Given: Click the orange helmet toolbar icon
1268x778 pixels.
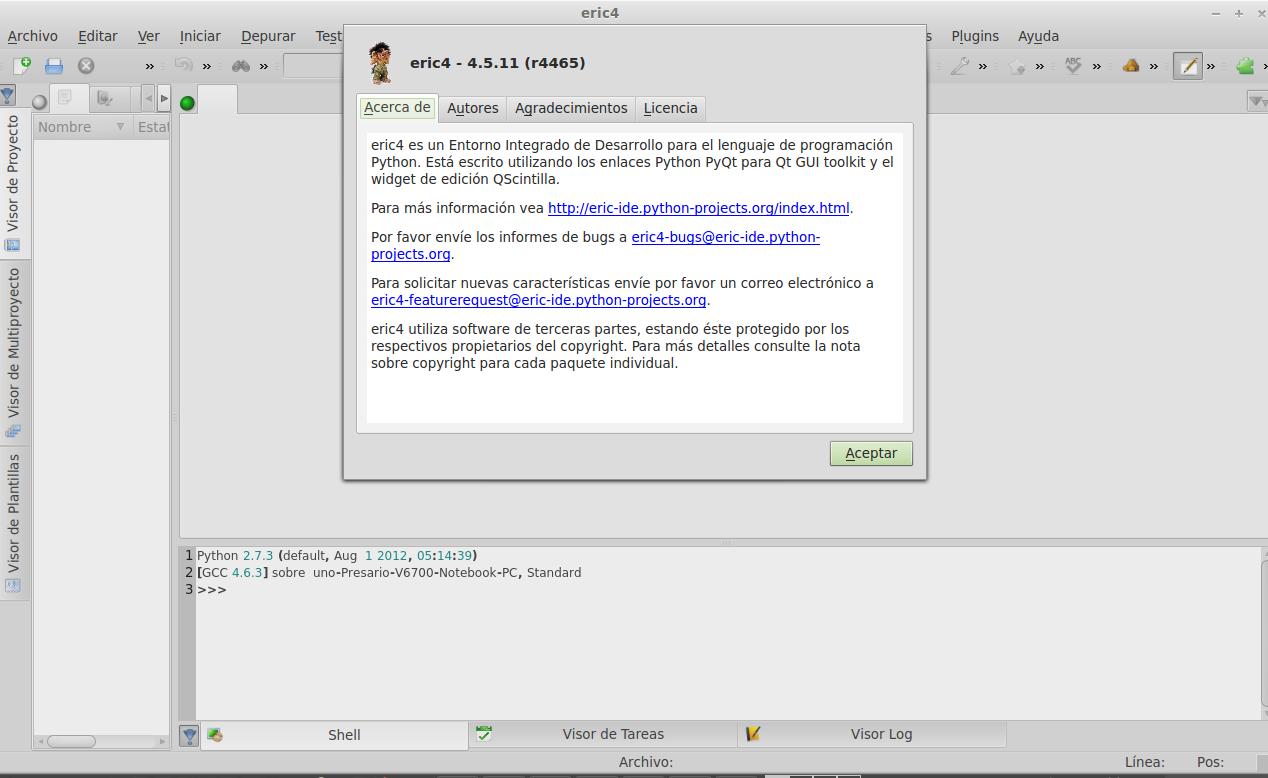Looking at the screenshot, I should click(1131, 66).
